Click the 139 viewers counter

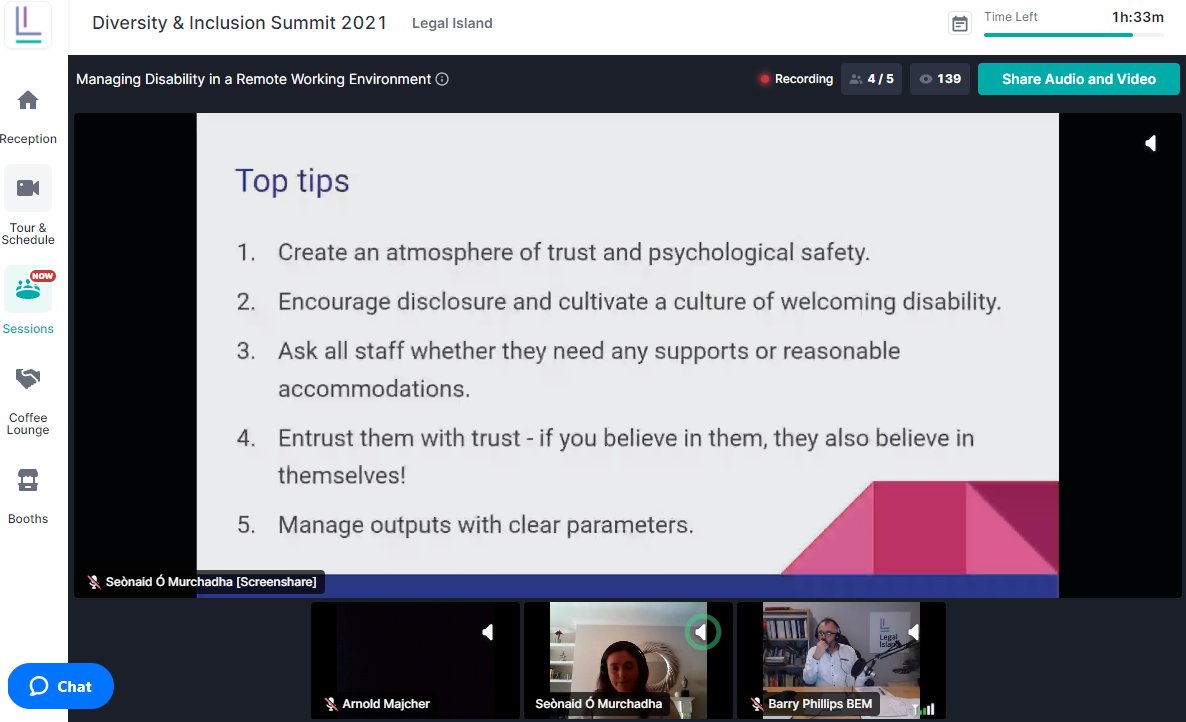(940, 79)
